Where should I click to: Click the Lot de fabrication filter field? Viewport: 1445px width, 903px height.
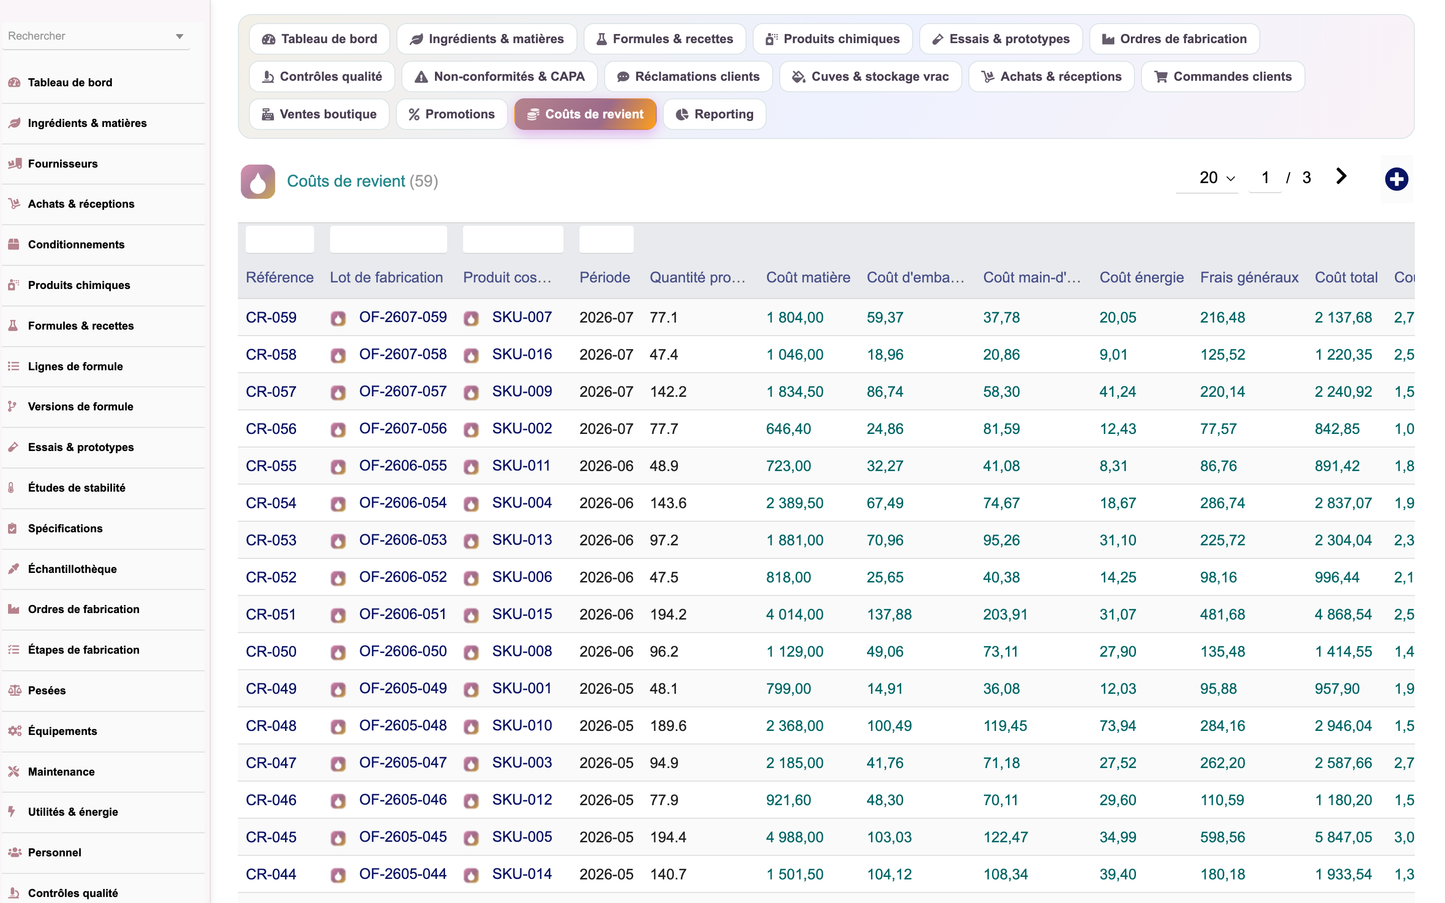(388, 239)
